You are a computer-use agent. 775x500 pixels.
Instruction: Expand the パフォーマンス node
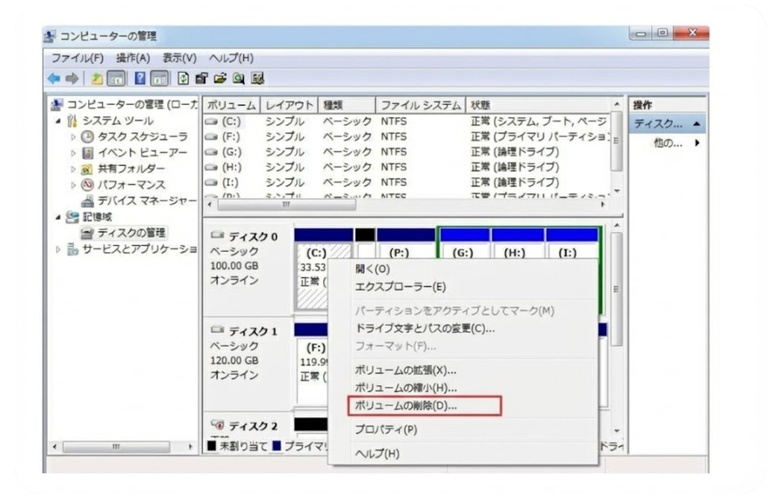[73, 185]
